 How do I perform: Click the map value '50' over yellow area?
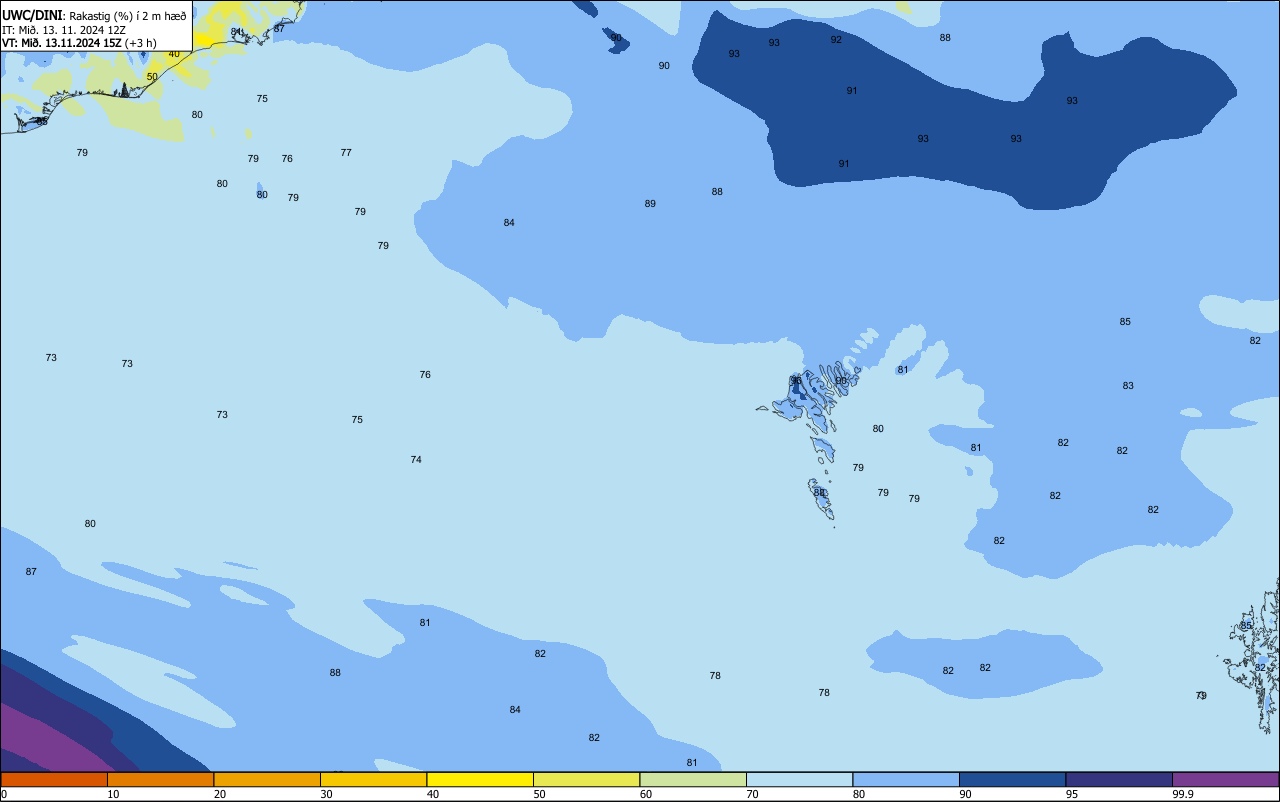point(152,77)
